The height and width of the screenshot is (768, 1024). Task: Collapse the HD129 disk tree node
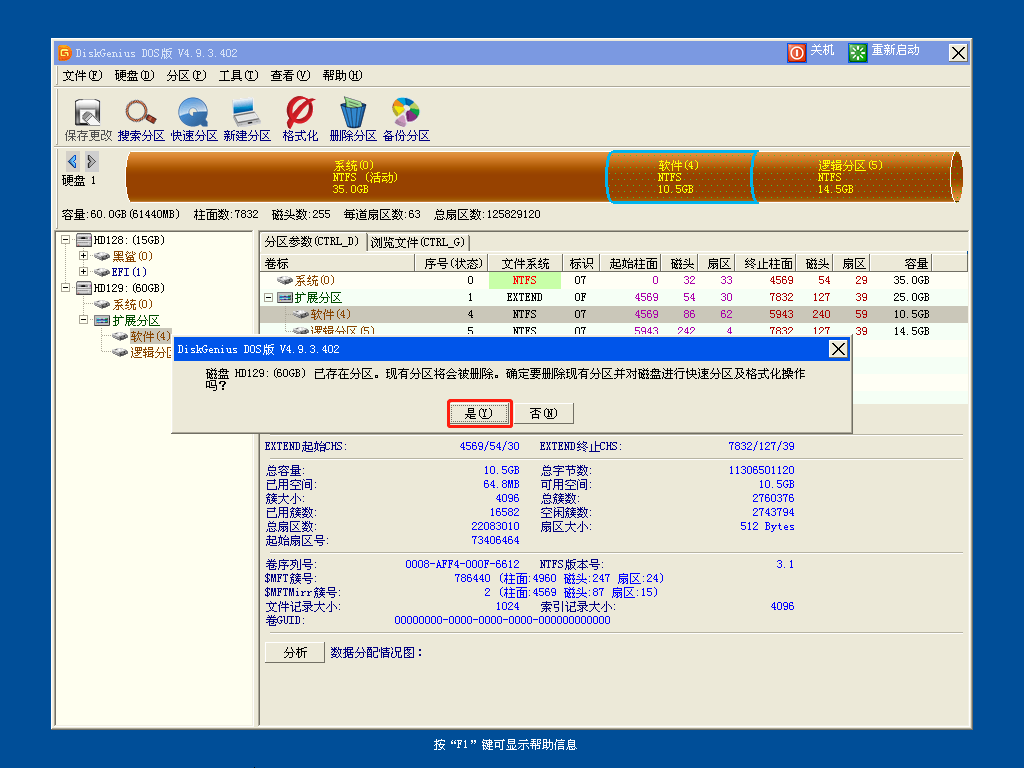tap(65, 288)
